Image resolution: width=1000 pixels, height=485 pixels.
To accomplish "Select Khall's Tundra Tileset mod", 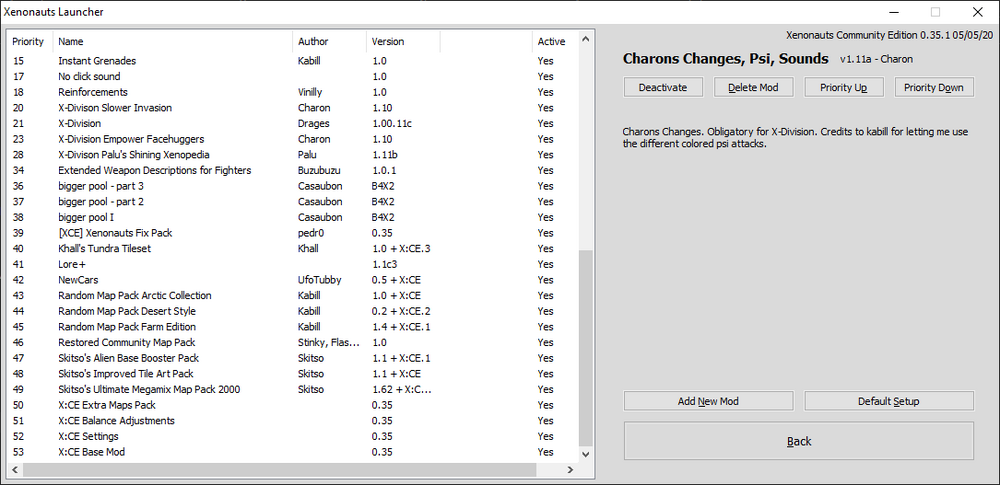I will [x=293, y=249].
